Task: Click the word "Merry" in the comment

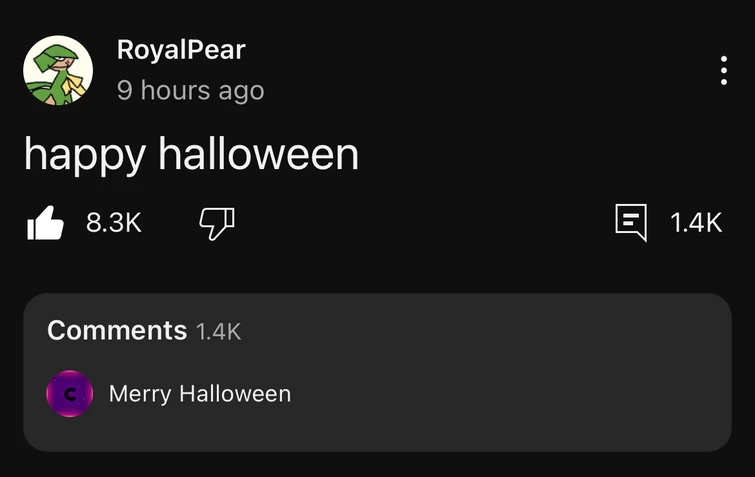Action: [x=140, y=394]
